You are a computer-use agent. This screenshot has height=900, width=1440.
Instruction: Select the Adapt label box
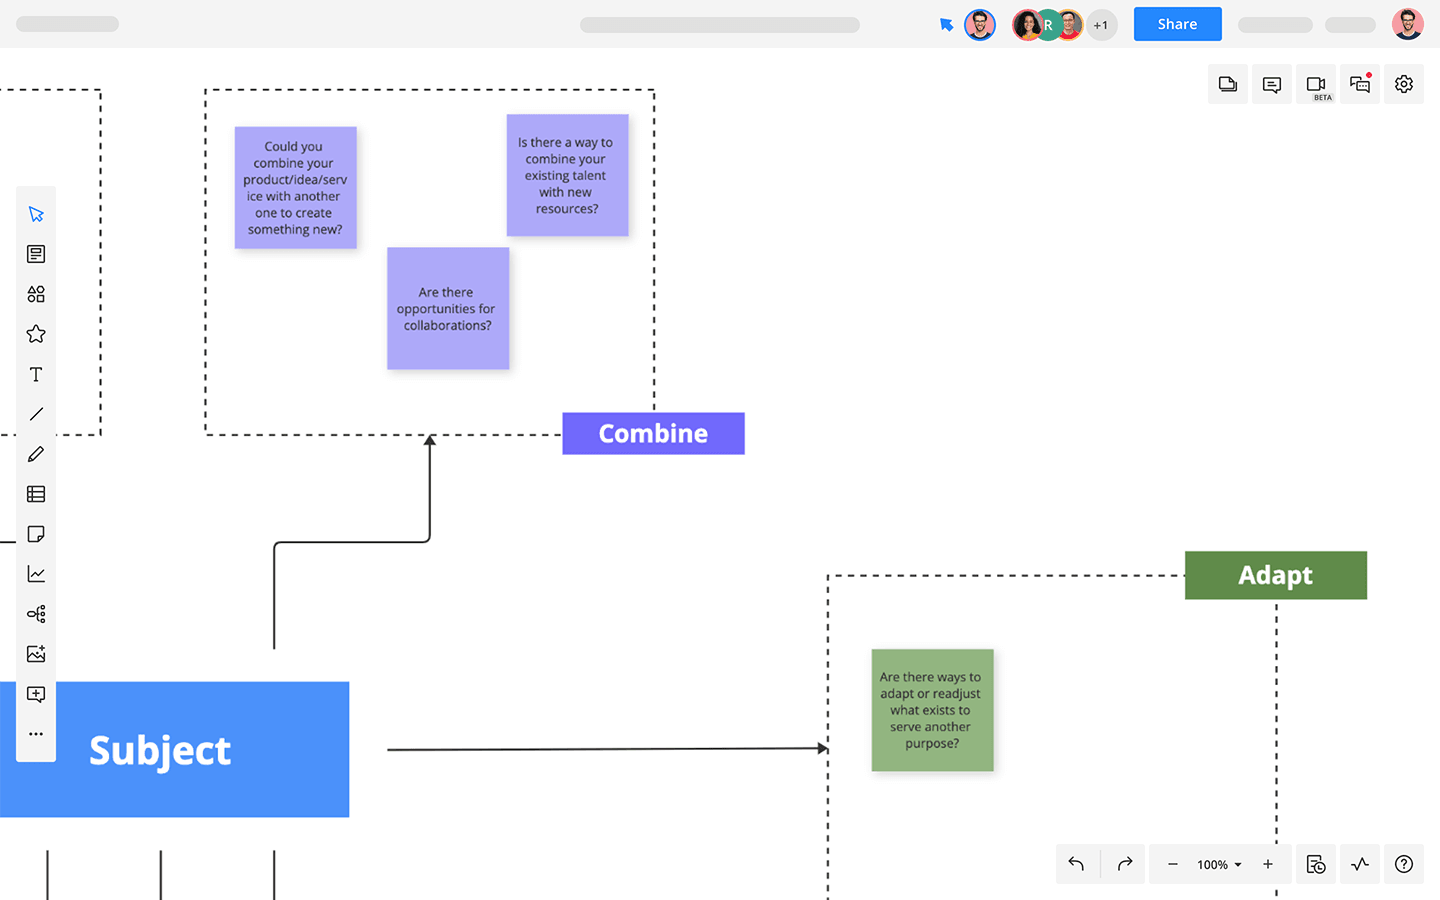click(x=1276, y=575)
